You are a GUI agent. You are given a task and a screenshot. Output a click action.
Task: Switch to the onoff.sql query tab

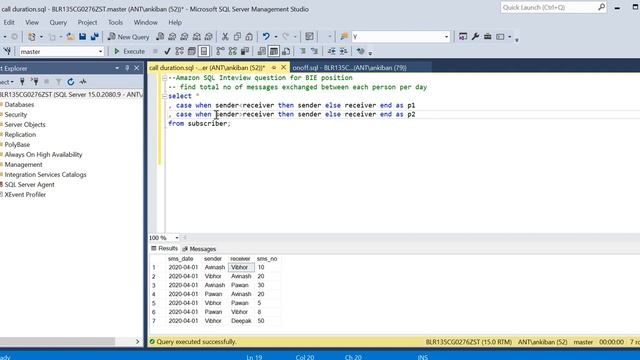(x=349, y=68)
